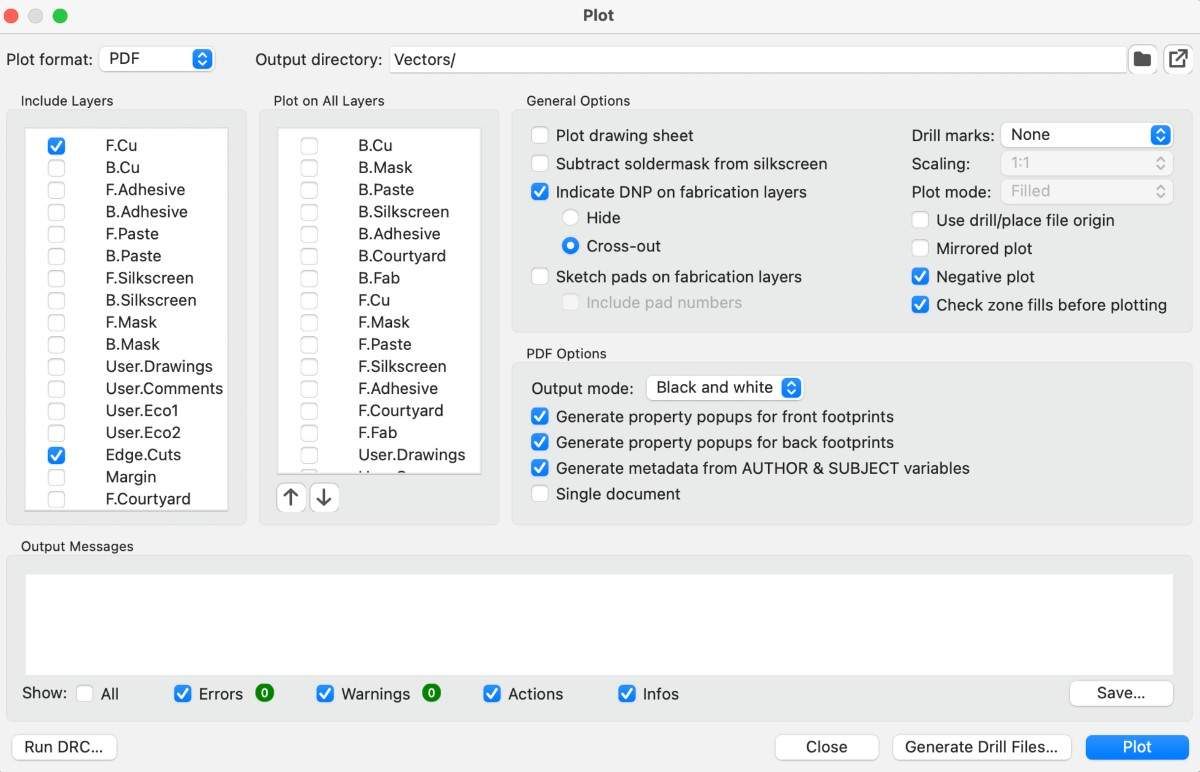Open the Drill marks dropdown
Image resolution: width=1200 pixels, height=772 pixels.
(1085, 135)
